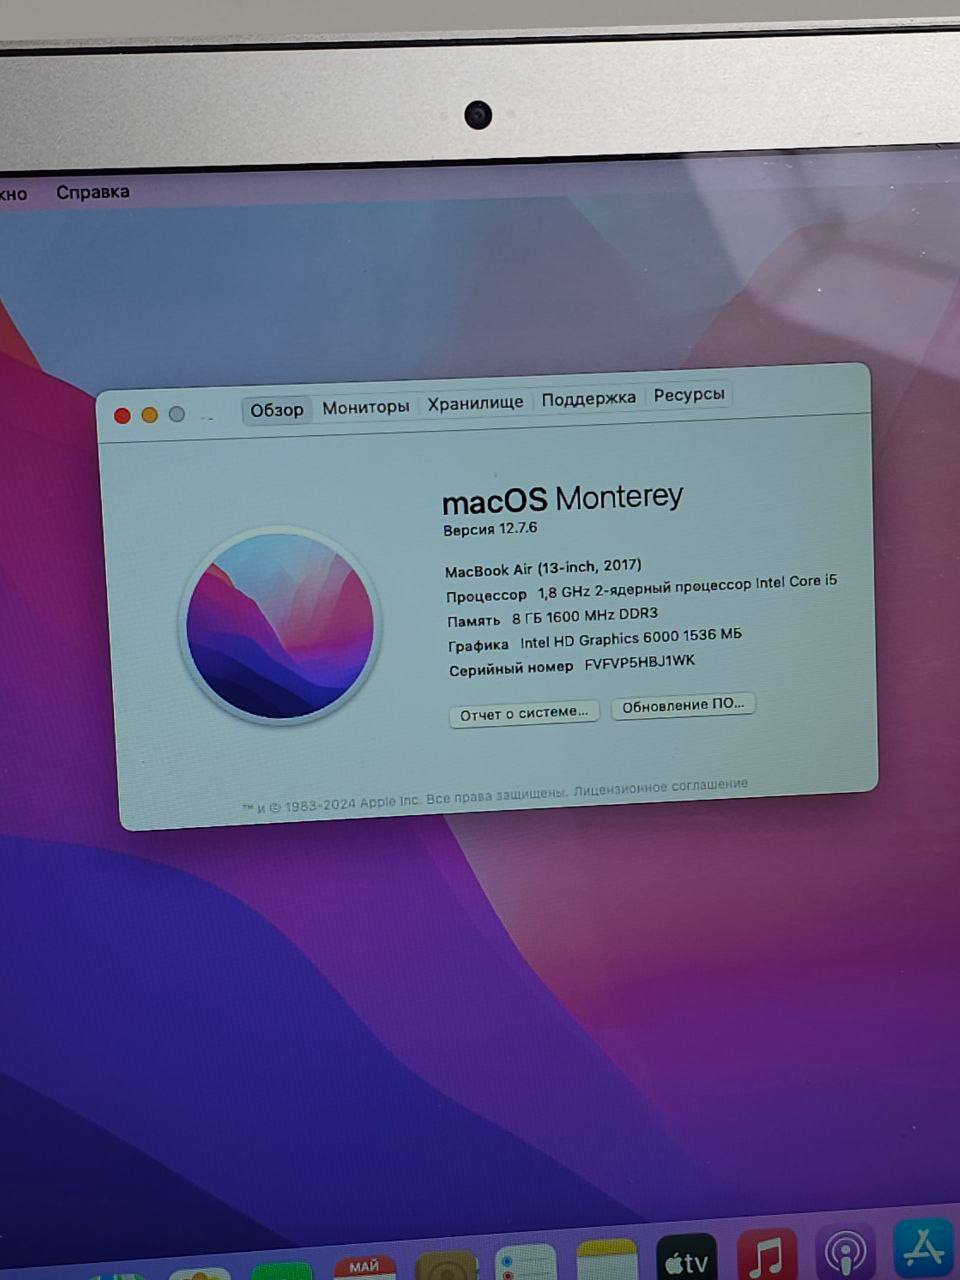Click the Серийный номер label
Image resolution: width=960 pixels, height=1280 pixels.
[x=511, y=669]
